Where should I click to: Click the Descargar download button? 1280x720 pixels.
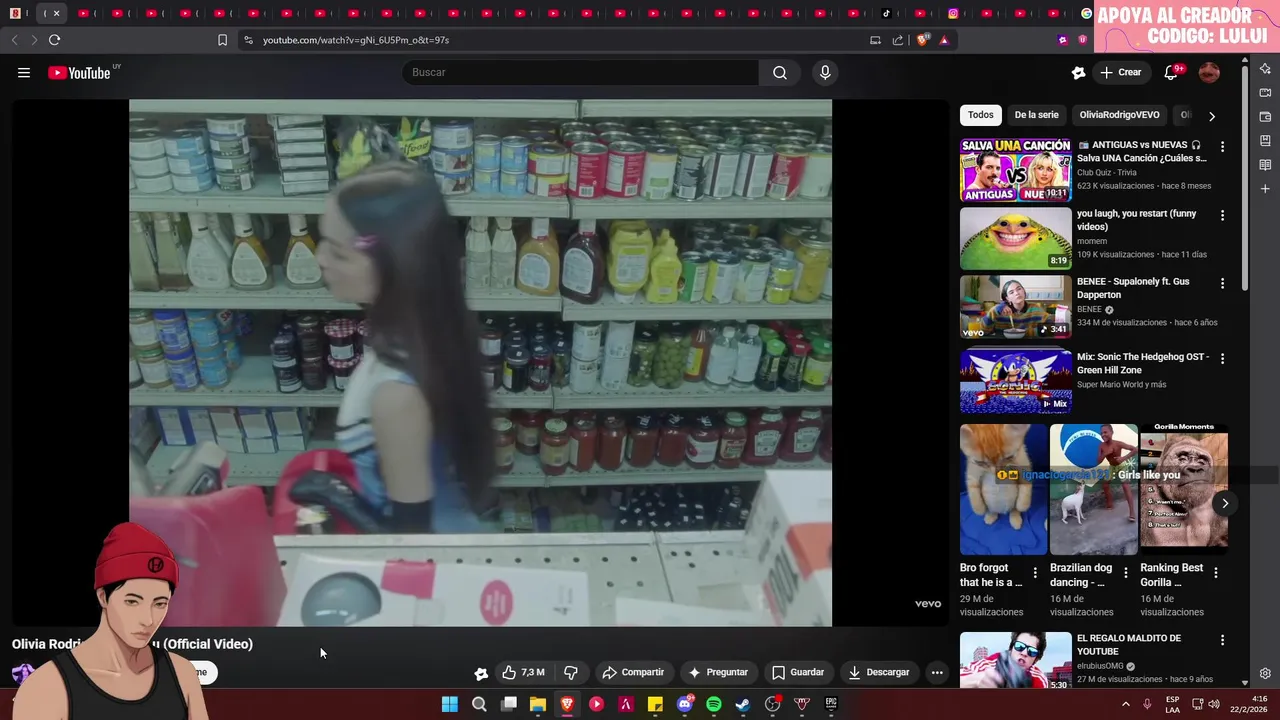(879, 672)
